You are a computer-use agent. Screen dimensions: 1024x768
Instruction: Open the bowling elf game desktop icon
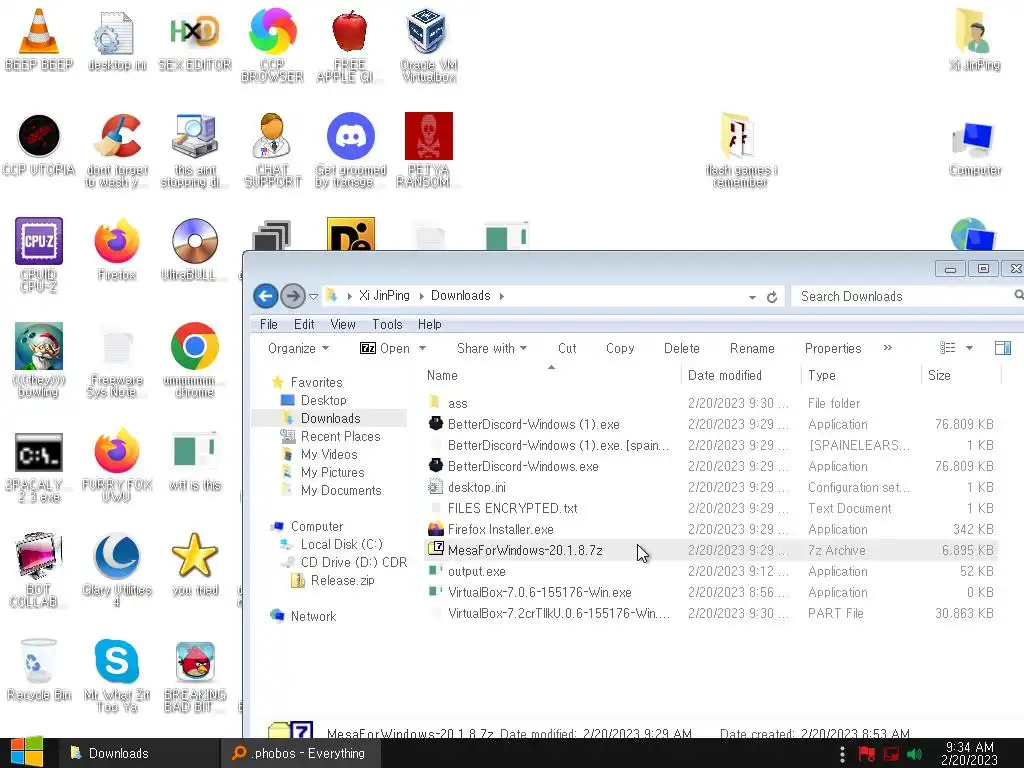tap(39, 360)
